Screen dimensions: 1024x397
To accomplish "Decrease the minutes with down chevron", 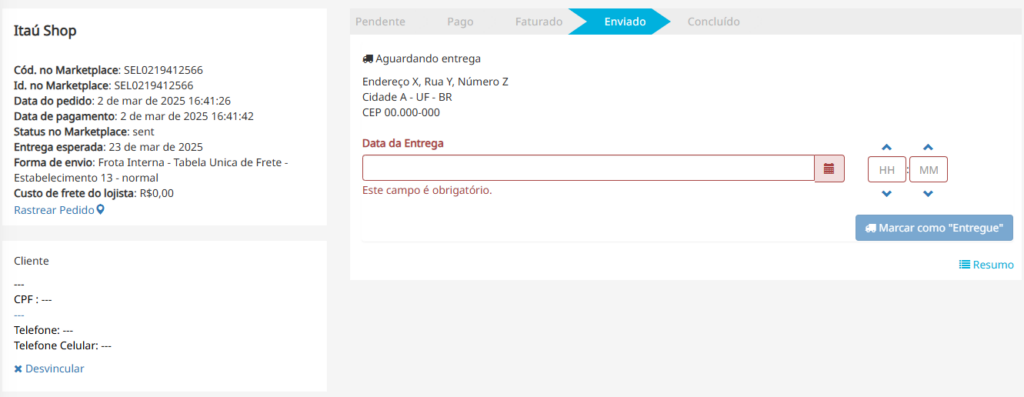I will pyautogui.click(x=929, y=193).
